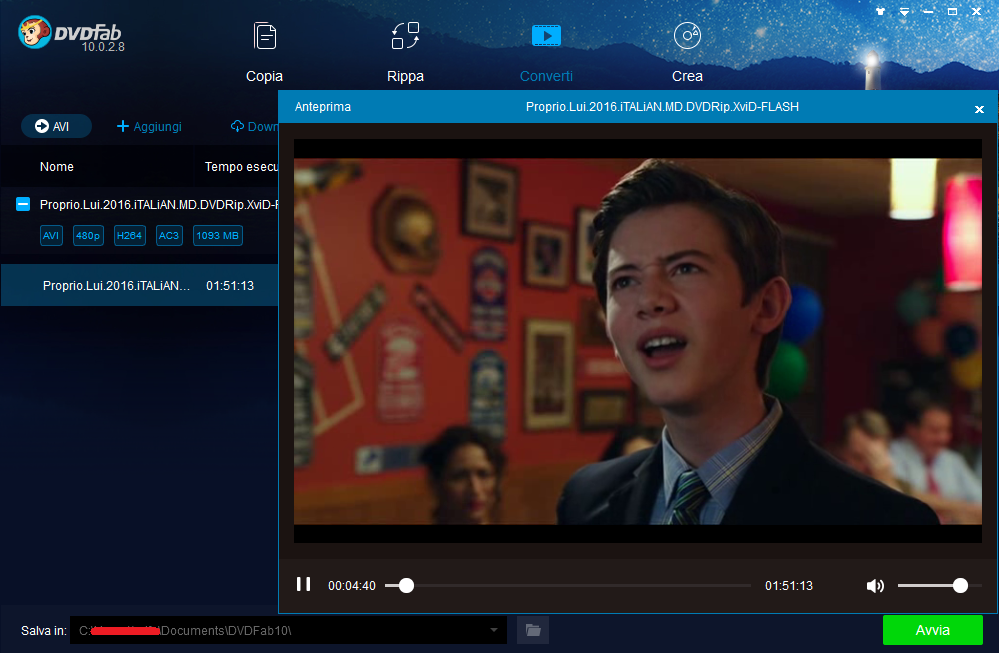Click the current time 00:04:40
999x653 pixels.
(x=352, y=585)
